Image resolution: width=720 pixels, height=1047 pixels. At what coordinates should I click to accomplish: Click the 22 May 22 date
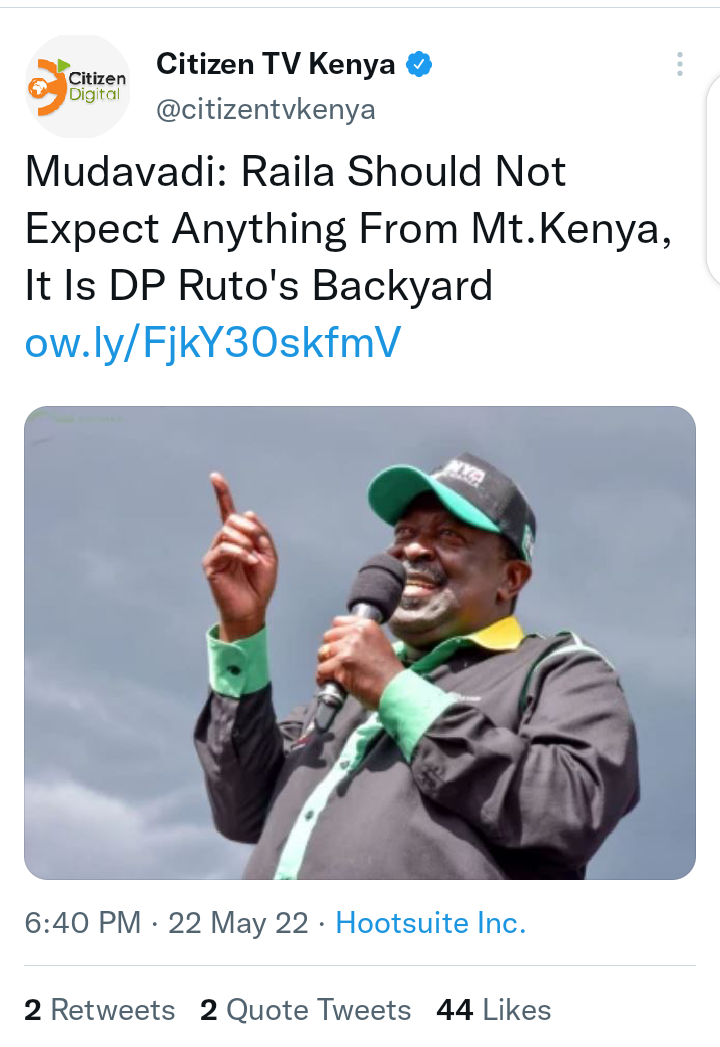(238, 923)
